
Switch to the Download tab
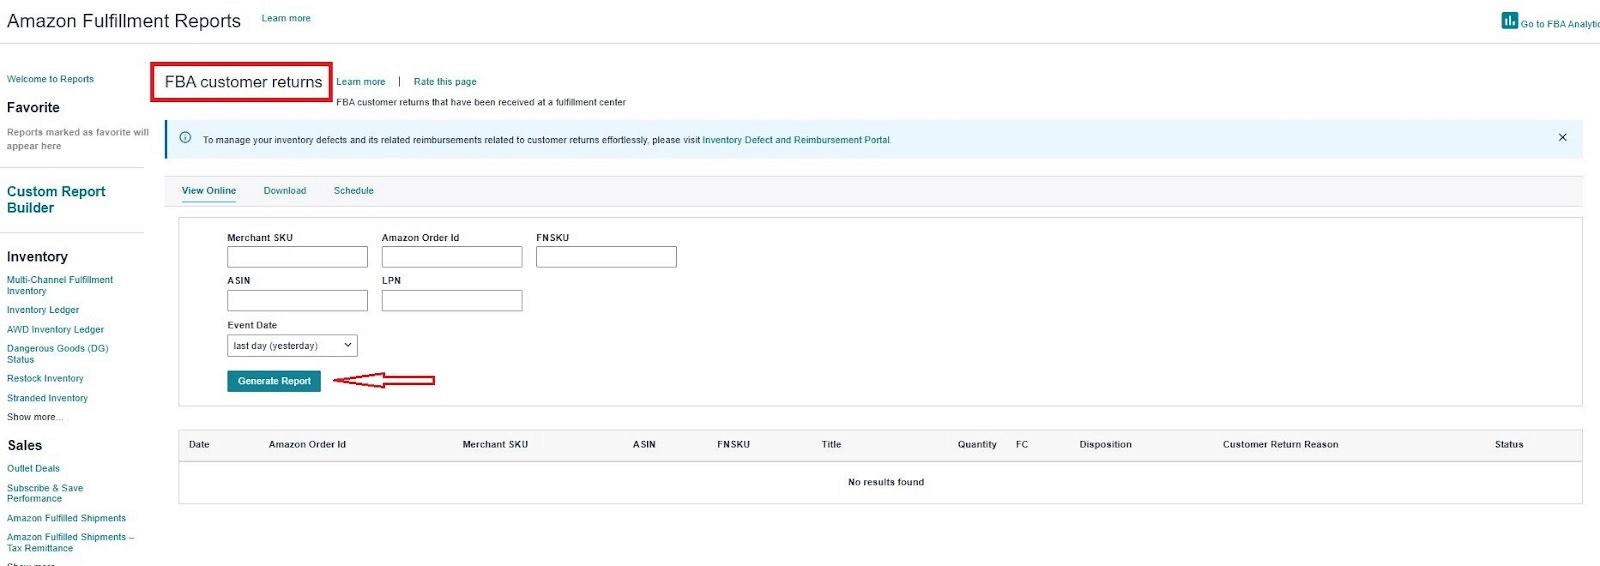pyautogui.click(x=285, y=190)
